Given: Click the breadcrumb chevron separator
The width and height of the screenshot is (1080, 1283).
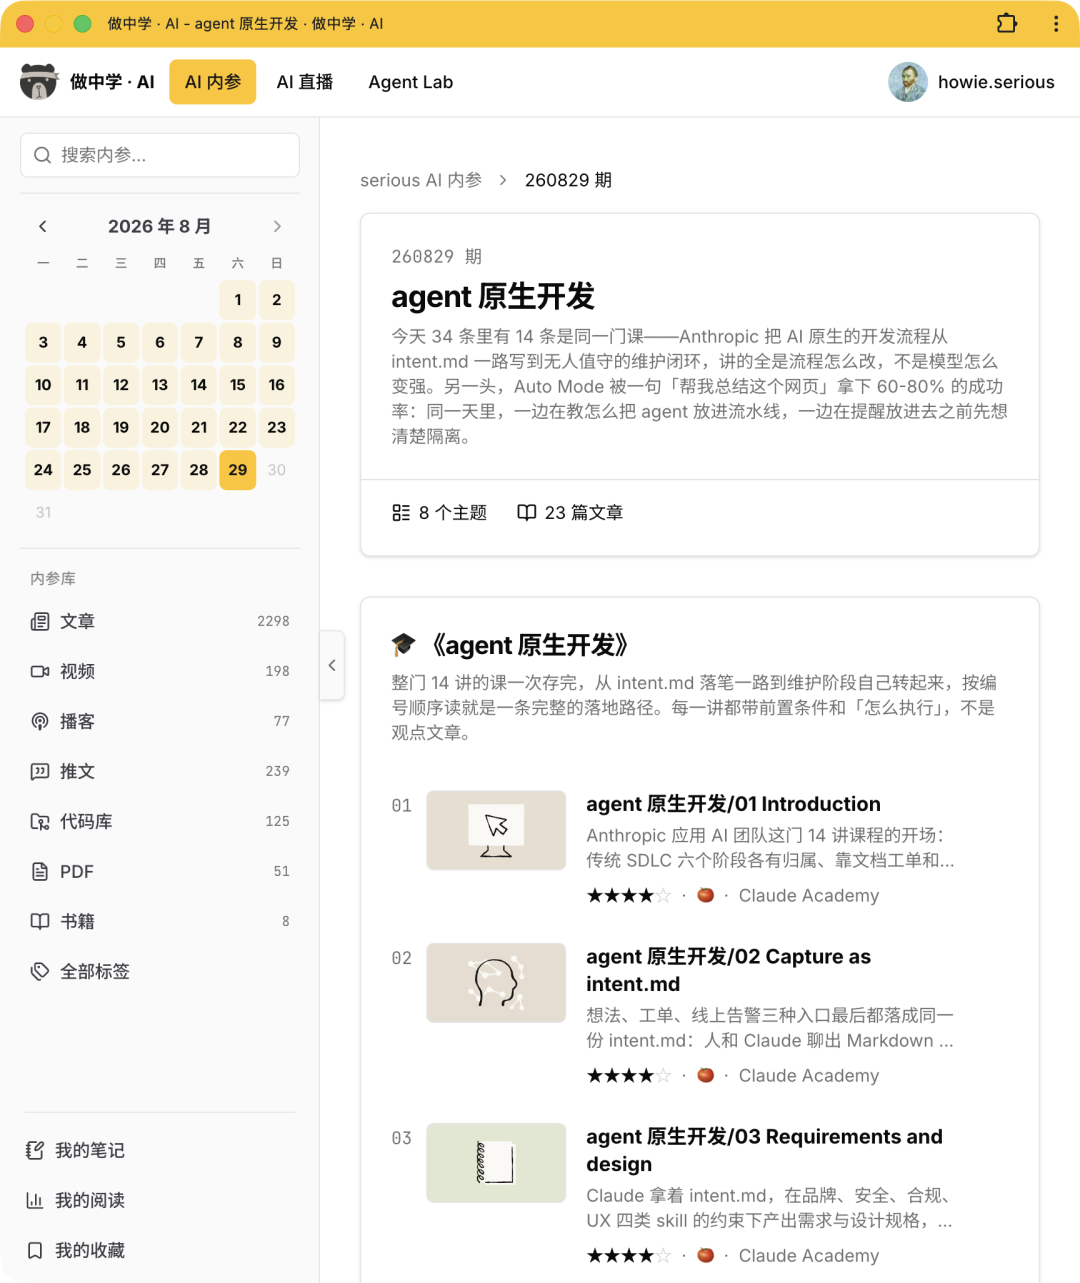Looking at the screenshot, I should (503, 180).
